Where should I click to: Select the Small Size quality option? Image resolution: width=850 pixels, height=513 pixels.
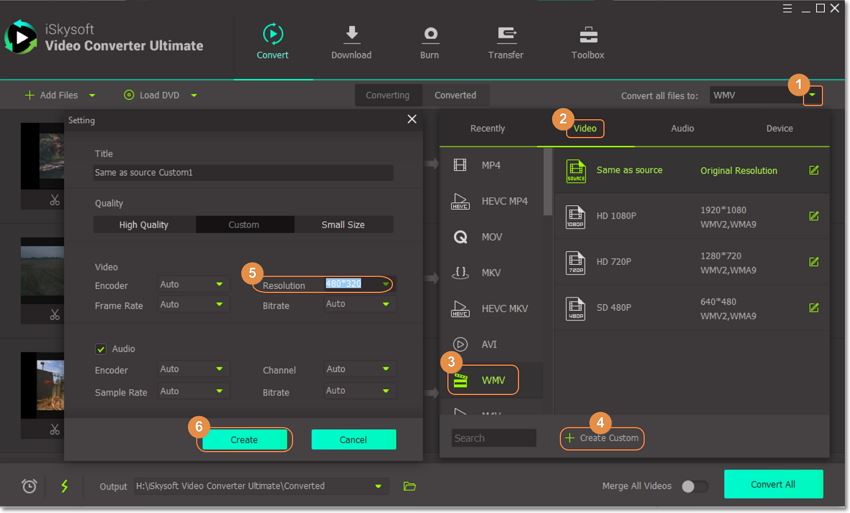(x=342, y=225)
